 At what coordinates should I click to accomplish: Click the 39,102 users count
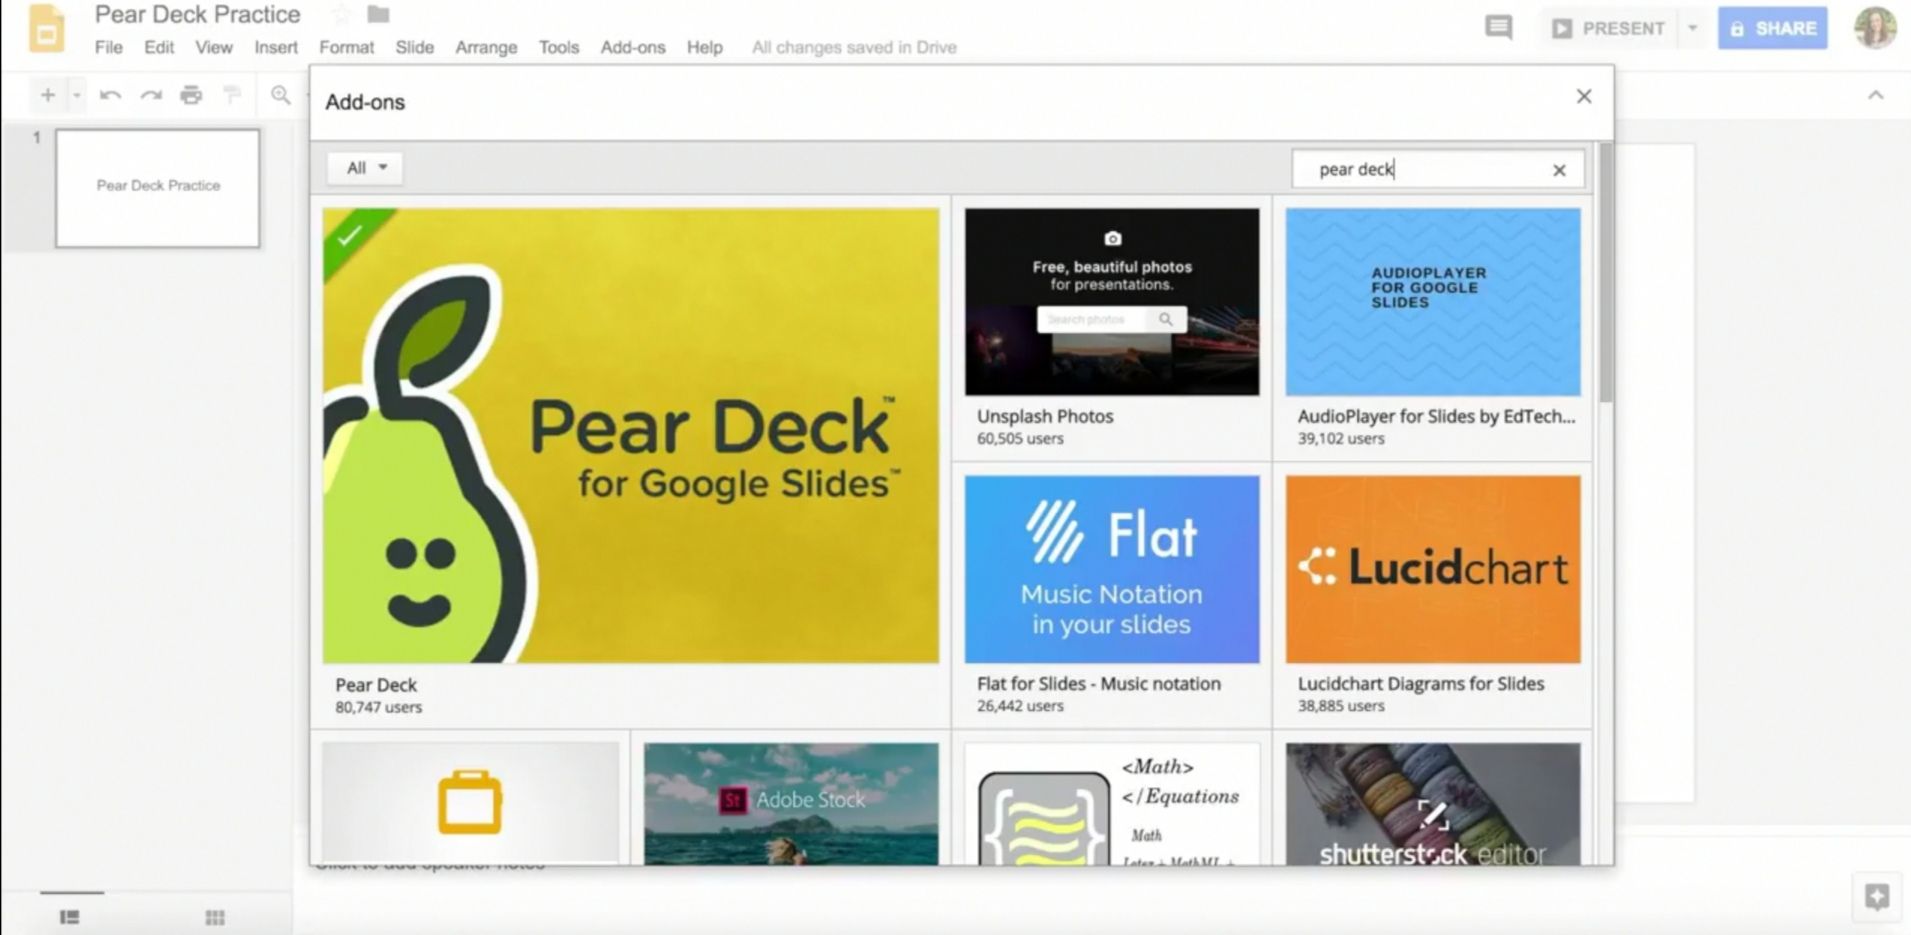(x=1341, y=438)
